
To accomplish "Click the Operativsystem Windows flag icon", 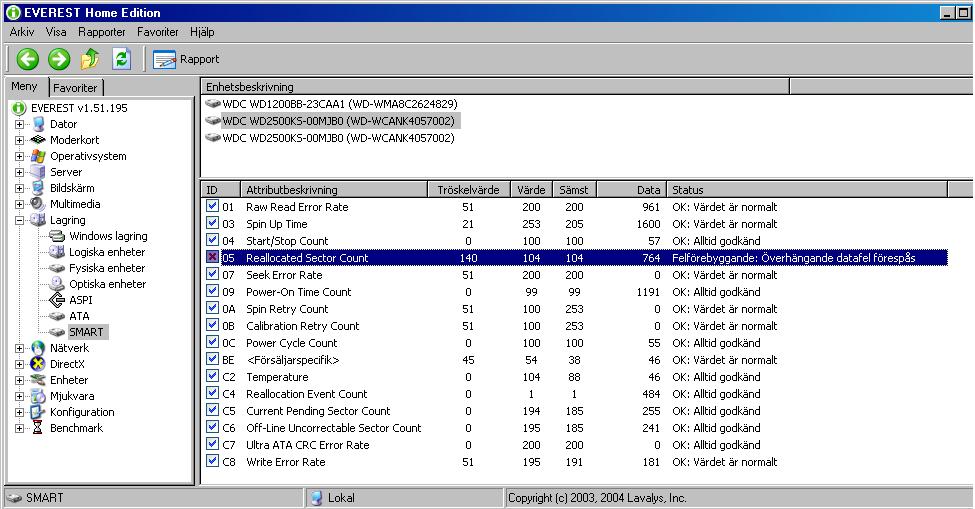I will 39,156.
